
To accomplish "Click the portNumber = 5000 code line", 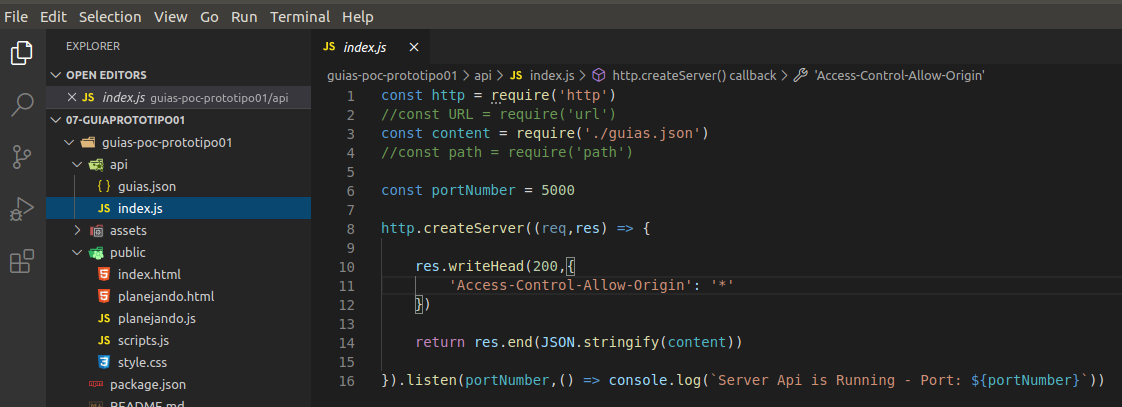I will click(x=478, y=191).
